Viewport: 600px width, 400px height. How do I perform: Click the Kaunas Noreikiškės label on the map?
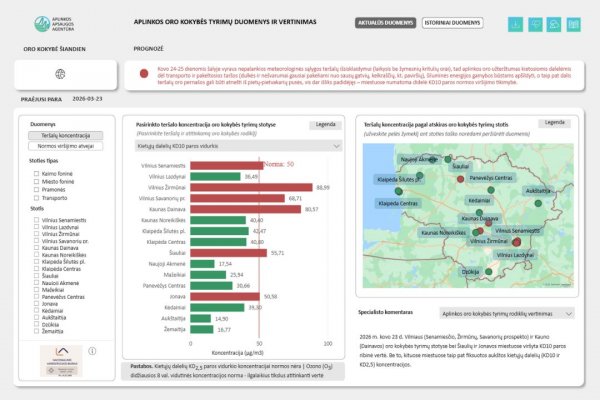pyautogui.click(x=443, y=233)
